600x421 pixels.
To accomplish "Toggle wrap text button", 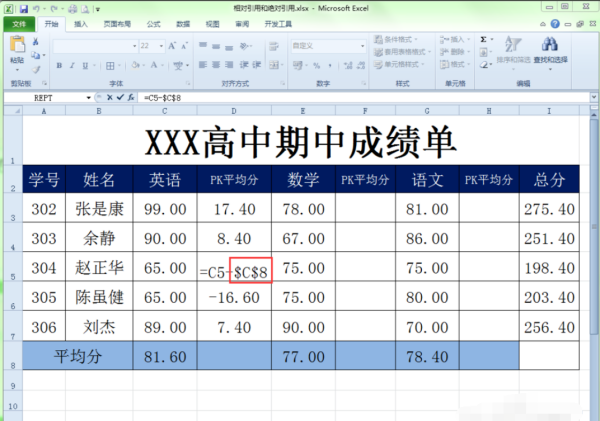I will tap(274, 46).
